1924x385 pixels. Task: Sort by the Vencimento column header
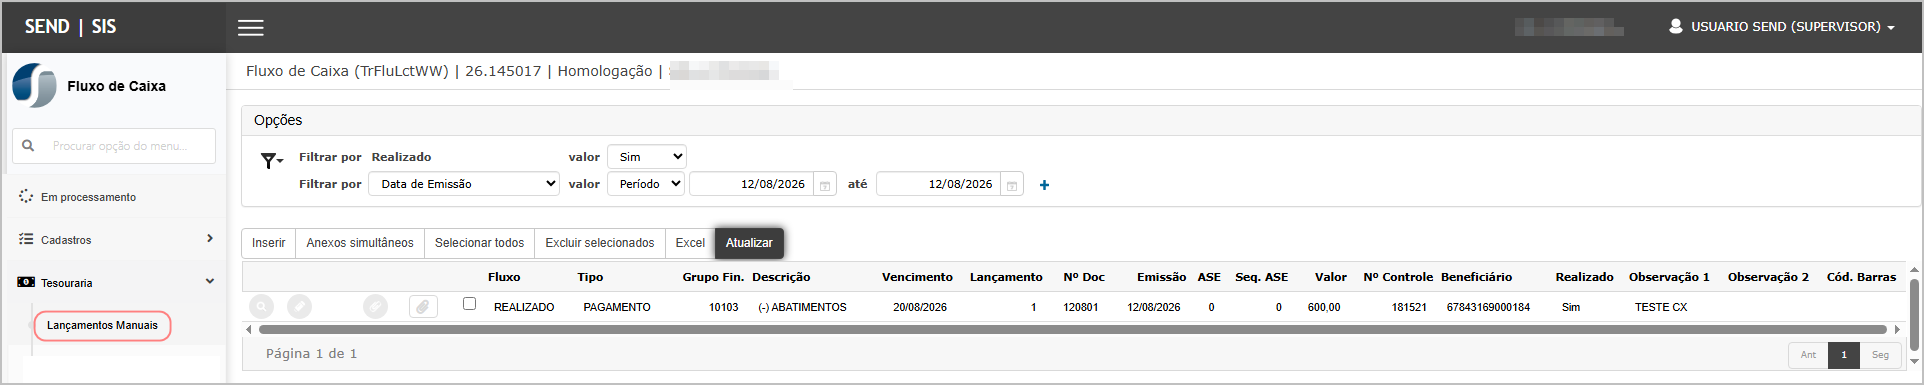[917, 277]
